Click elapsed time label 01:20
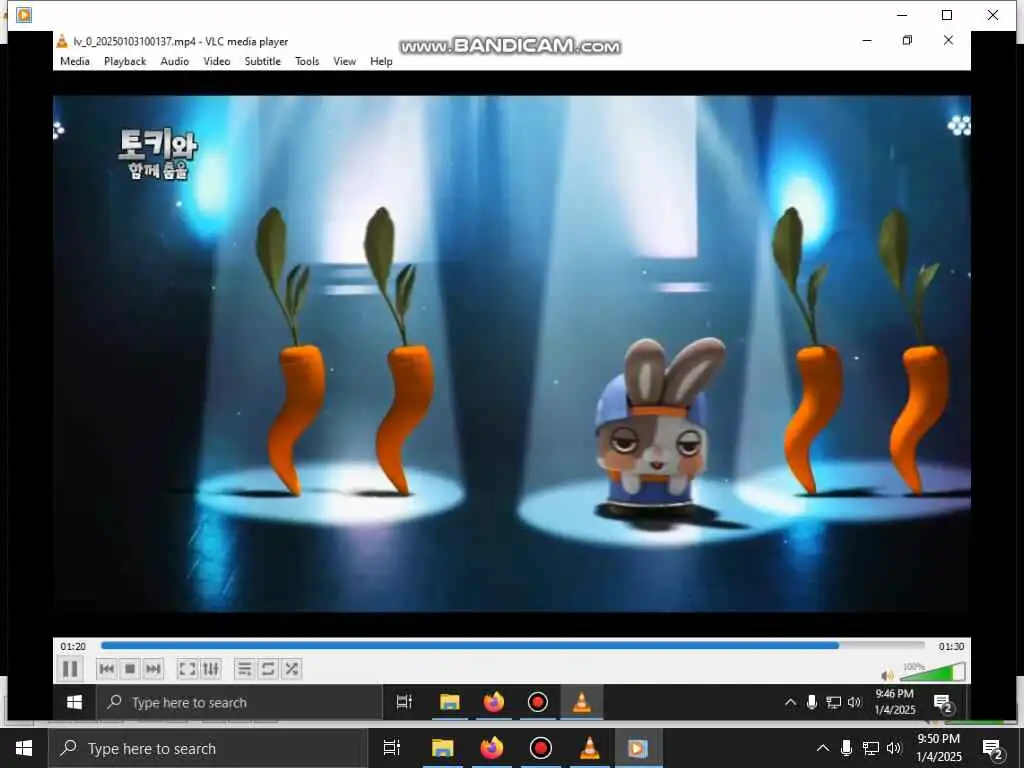 click(x=73, y=647)
